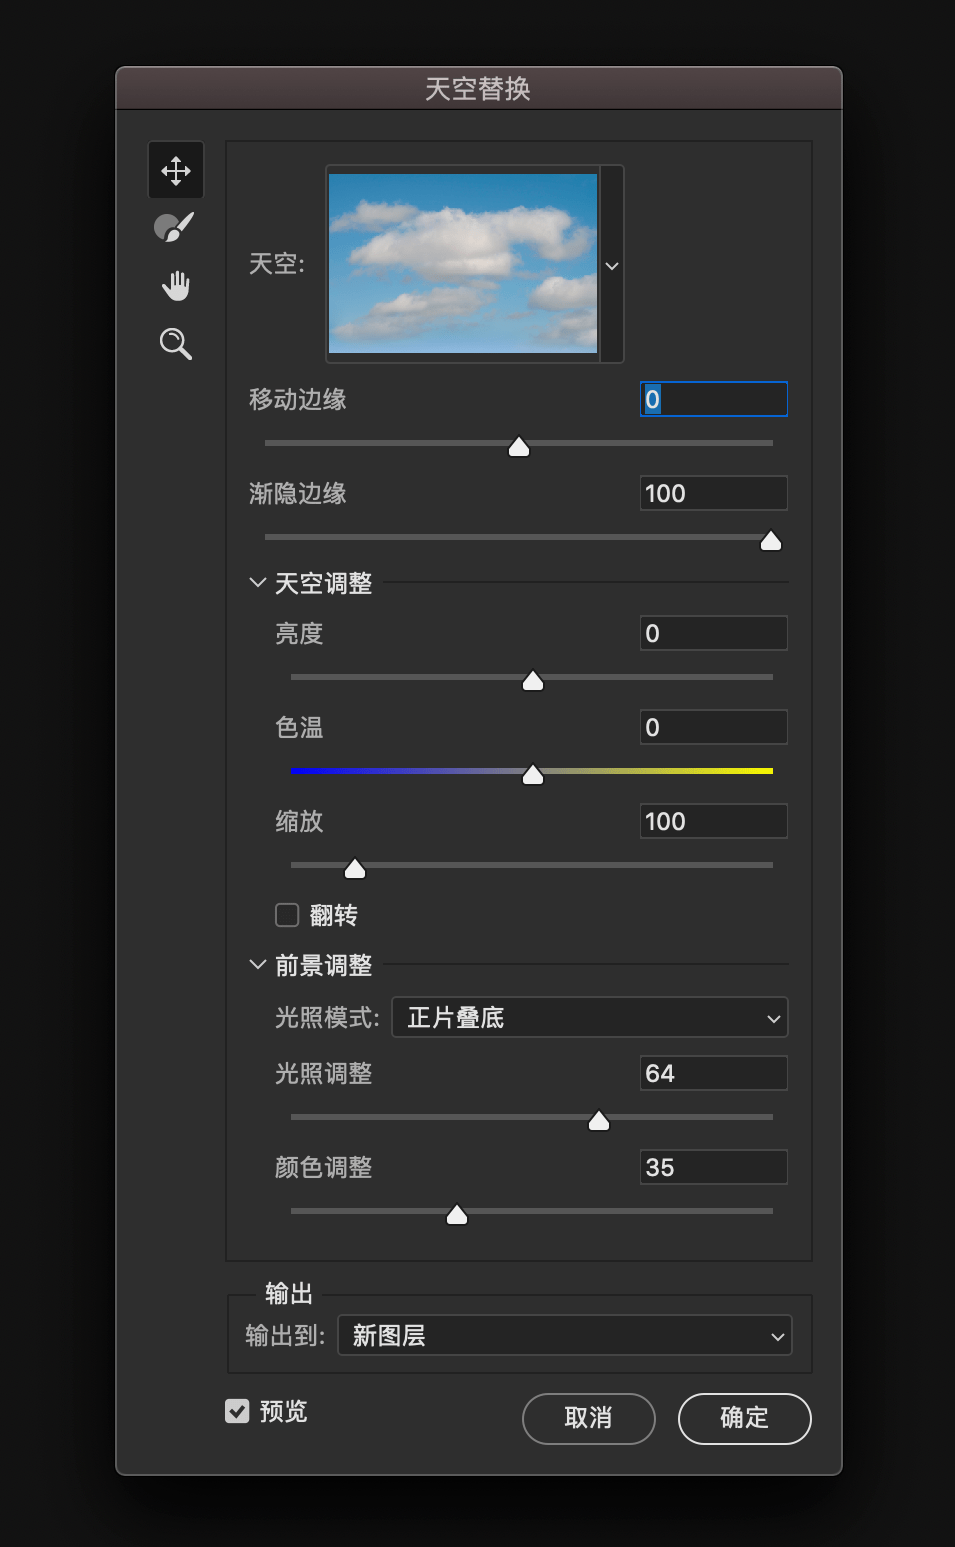
Task: Click the 缩放 scale slider handle
Action: pyautogui.click(x=355, y=868)
